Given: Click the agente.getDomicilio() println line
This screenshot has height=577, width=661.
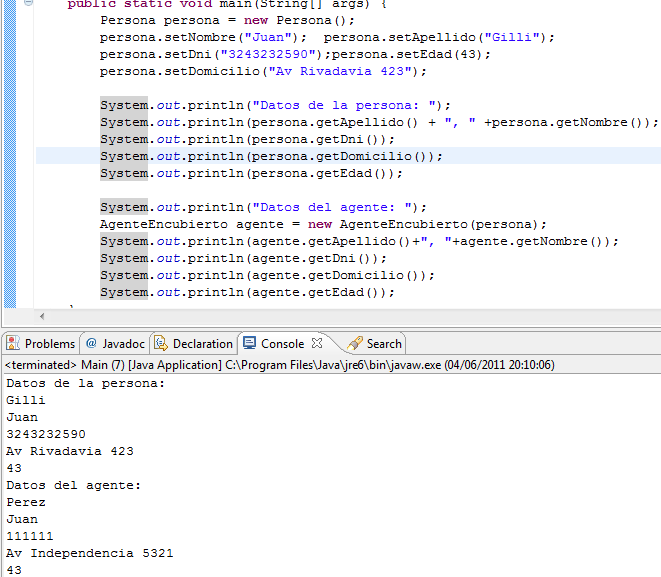Looking at the screenshot, I should coord(267,275).
